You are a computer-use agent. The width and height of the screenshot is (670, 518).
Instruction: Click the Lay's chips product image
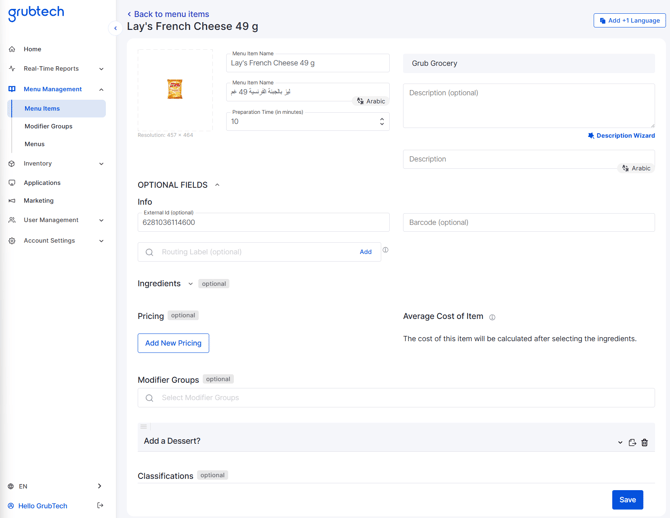tap(175, 89)
